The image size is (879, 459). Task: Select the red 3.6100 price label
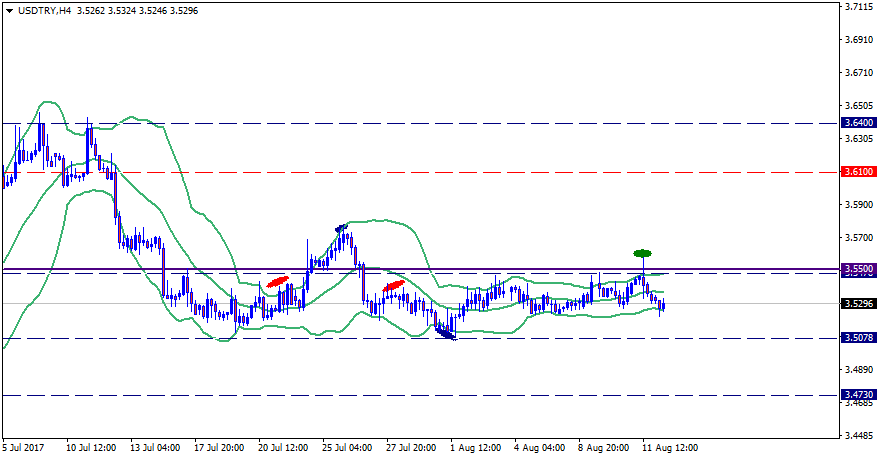[858, 172]
